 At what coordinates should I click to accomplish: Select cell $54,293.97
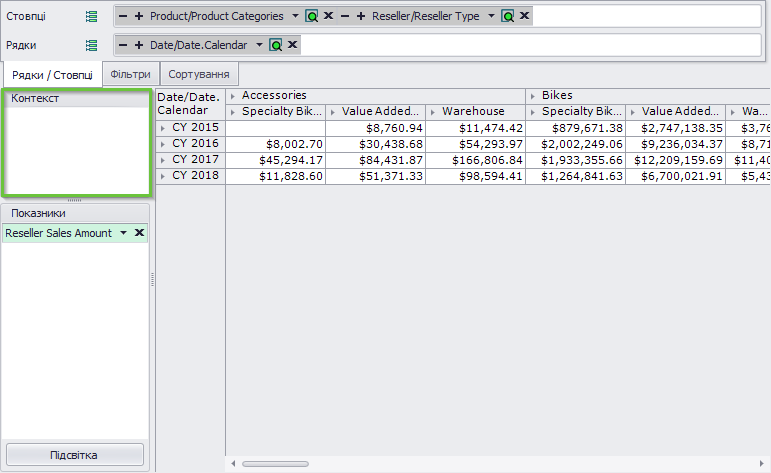475,145
